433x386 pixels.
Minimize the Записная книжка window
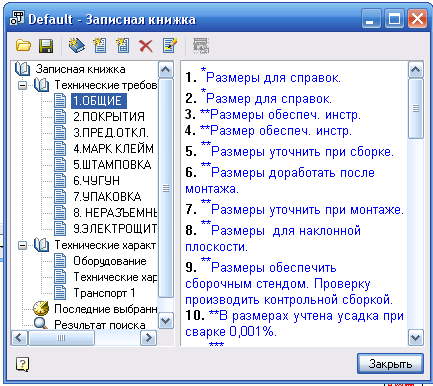[371, 19]
